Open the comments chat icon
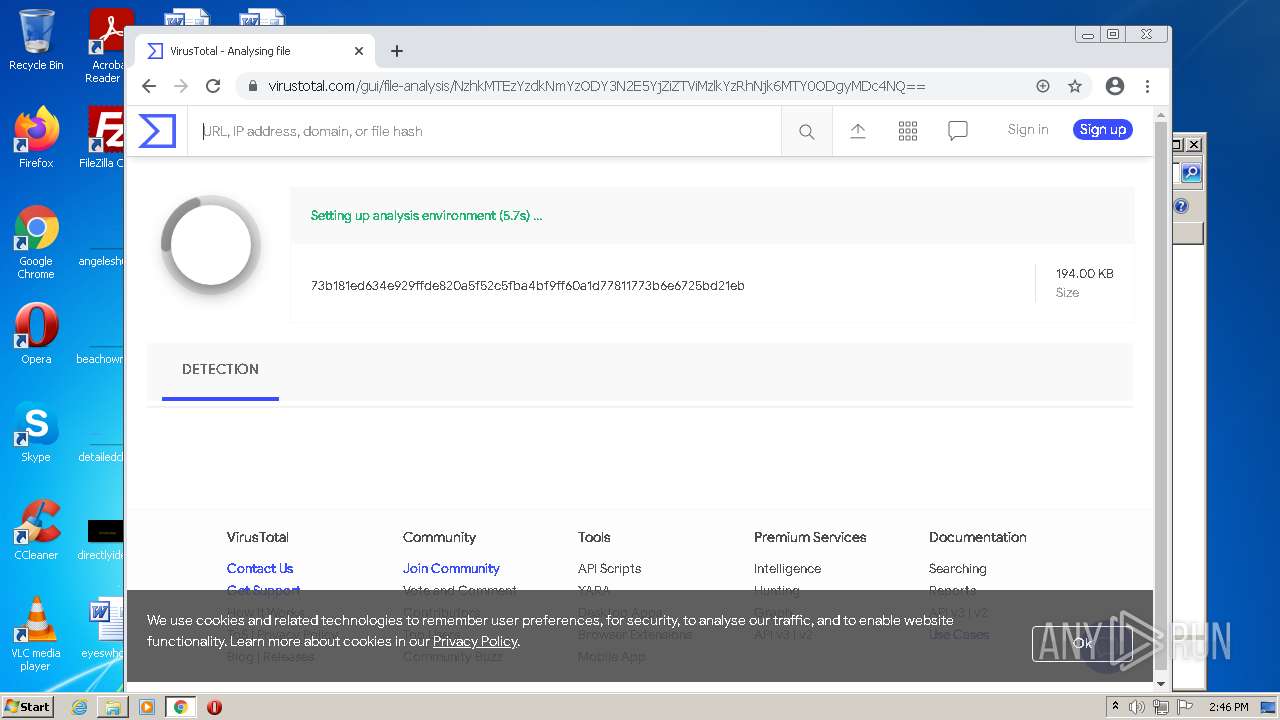The height and width of the screenshot is (720, 1280). [958, 131]
